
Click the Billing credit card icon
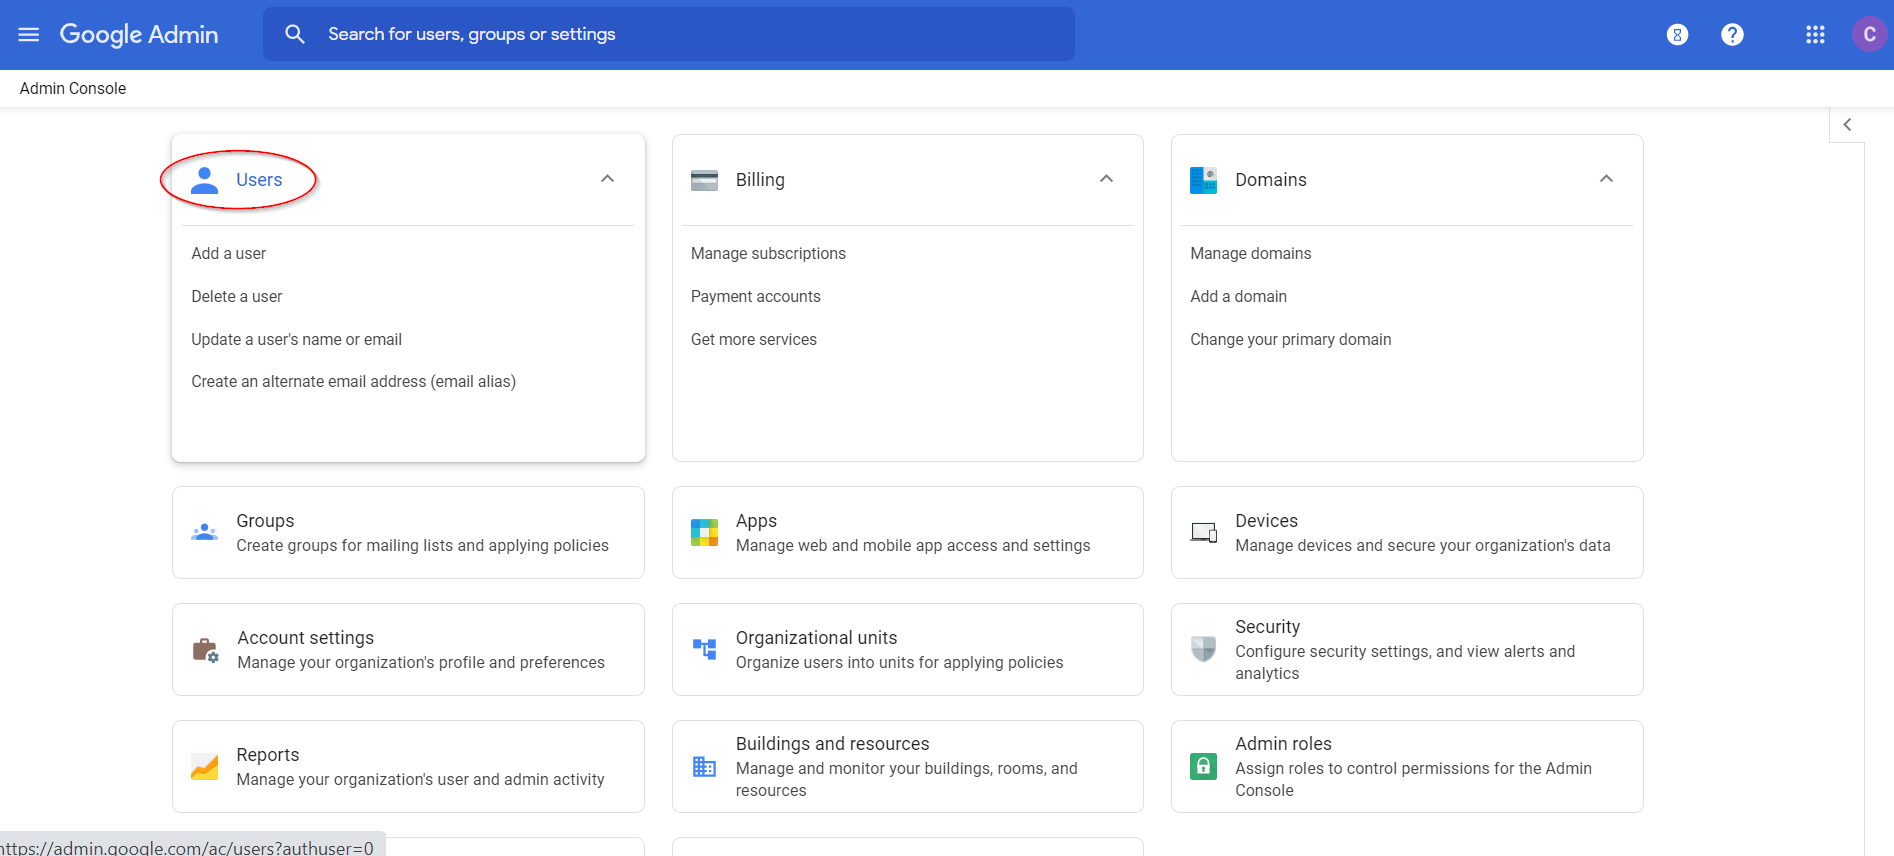[x=704, y=180]
